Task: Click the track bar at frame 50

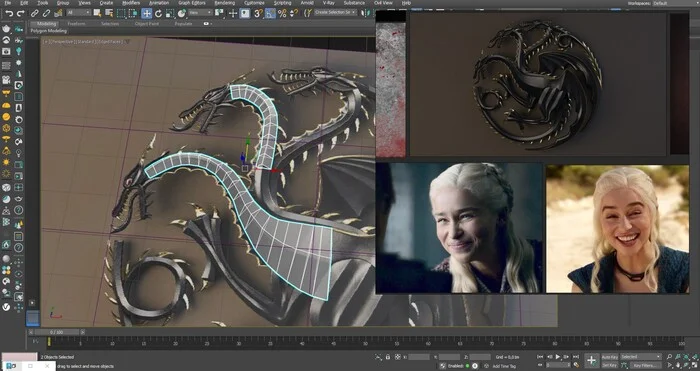Action: point(365,342)
